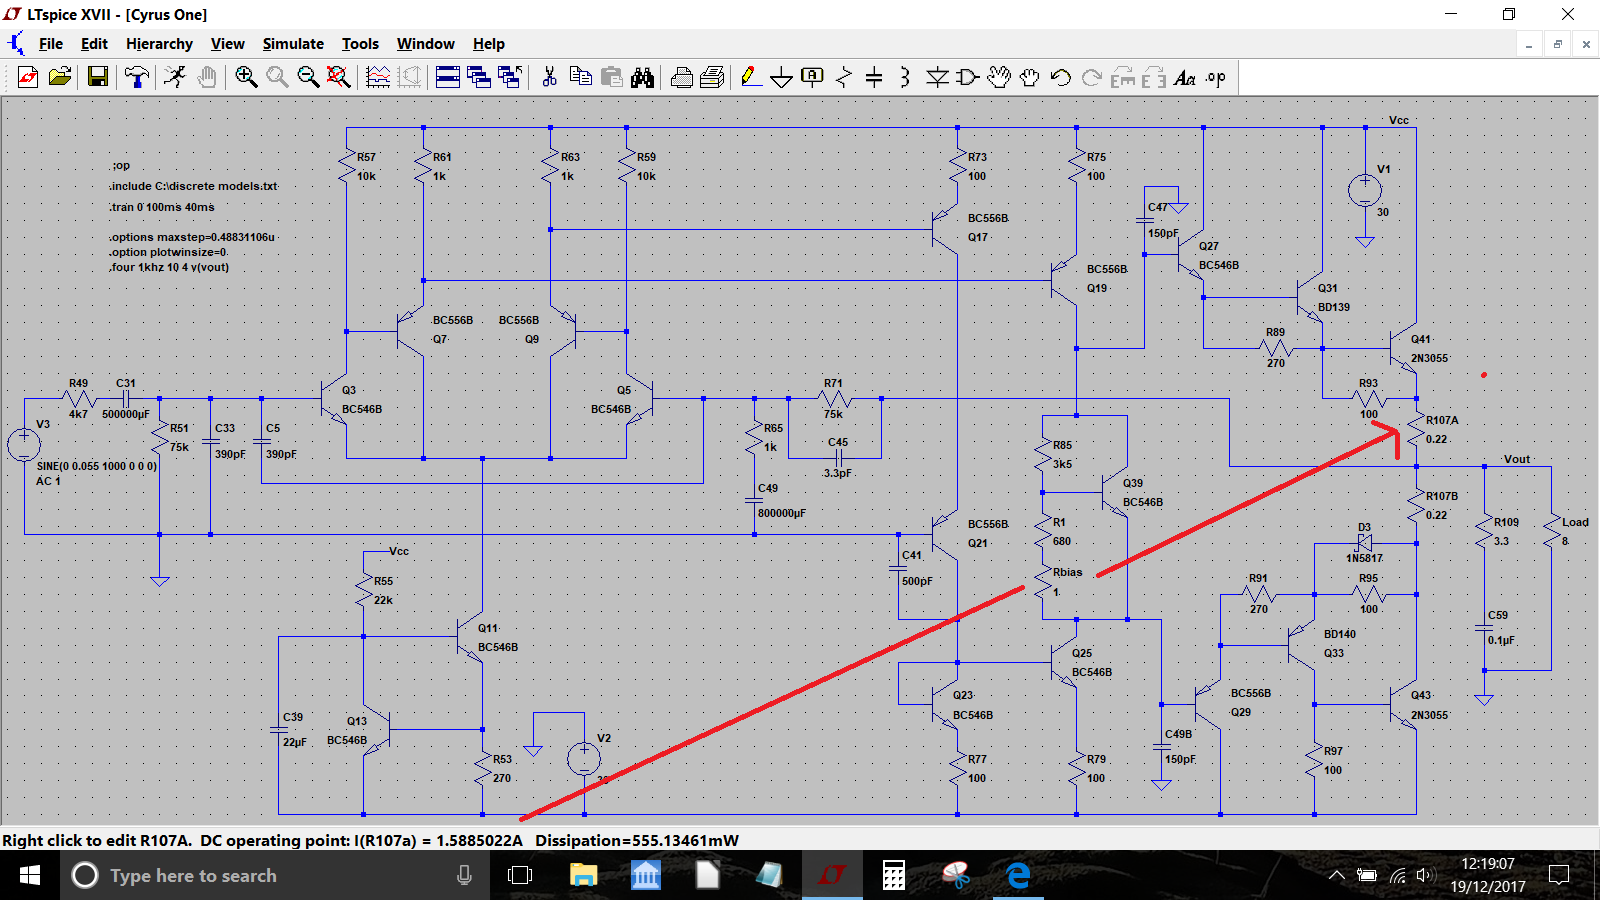Select the Label Net tool

pos(813,77)
